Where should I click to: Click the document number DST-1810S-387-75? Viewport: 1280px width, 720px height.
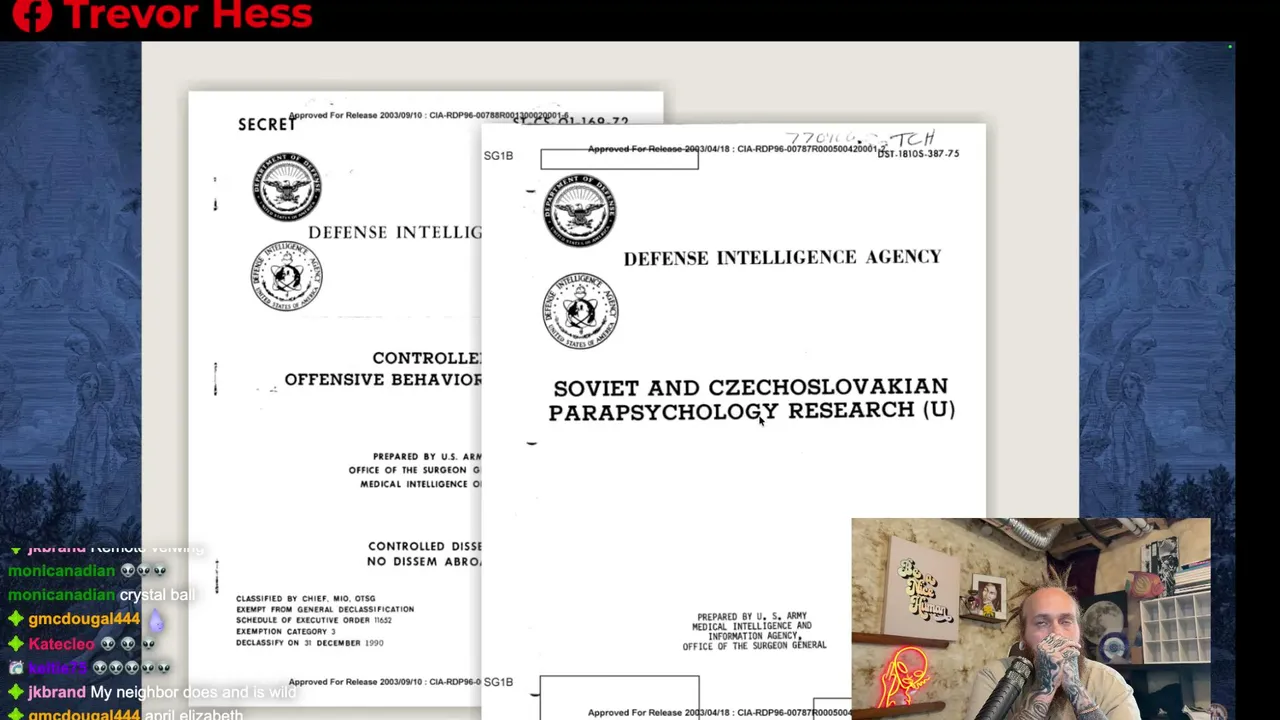[919, 154]
